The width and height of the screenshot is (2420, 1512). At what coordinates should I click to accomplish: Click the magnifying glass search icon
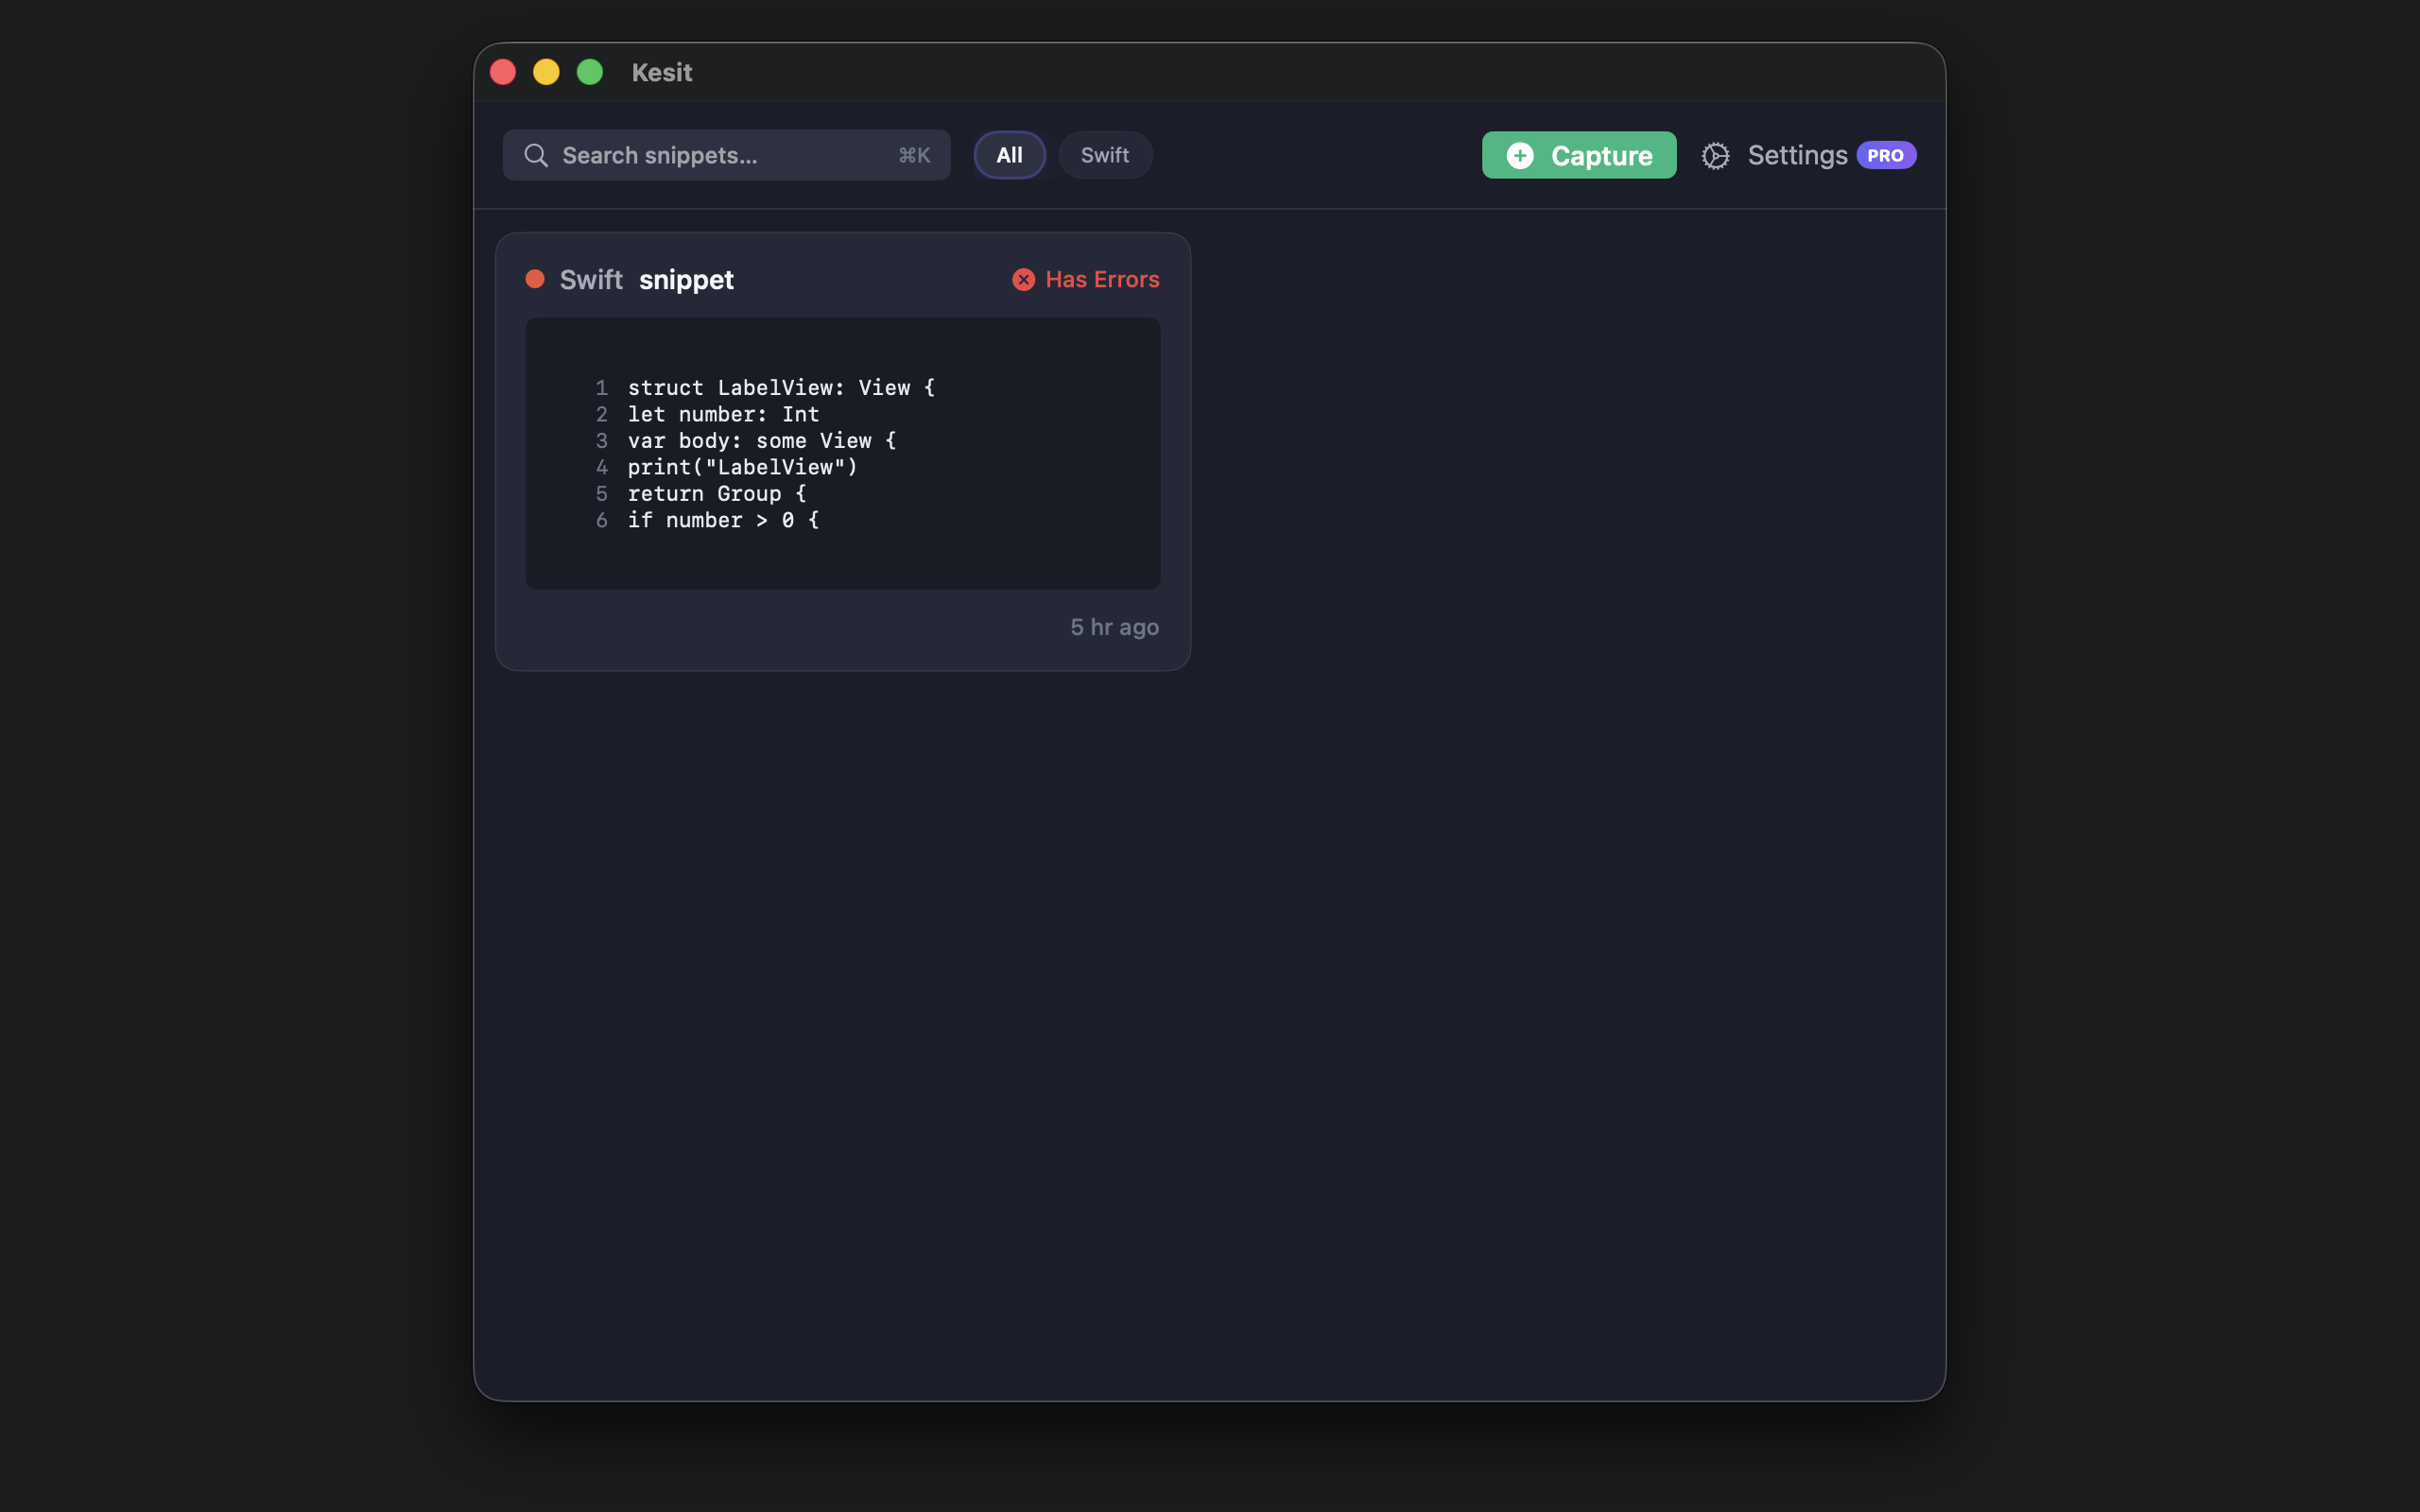(536, 155)
